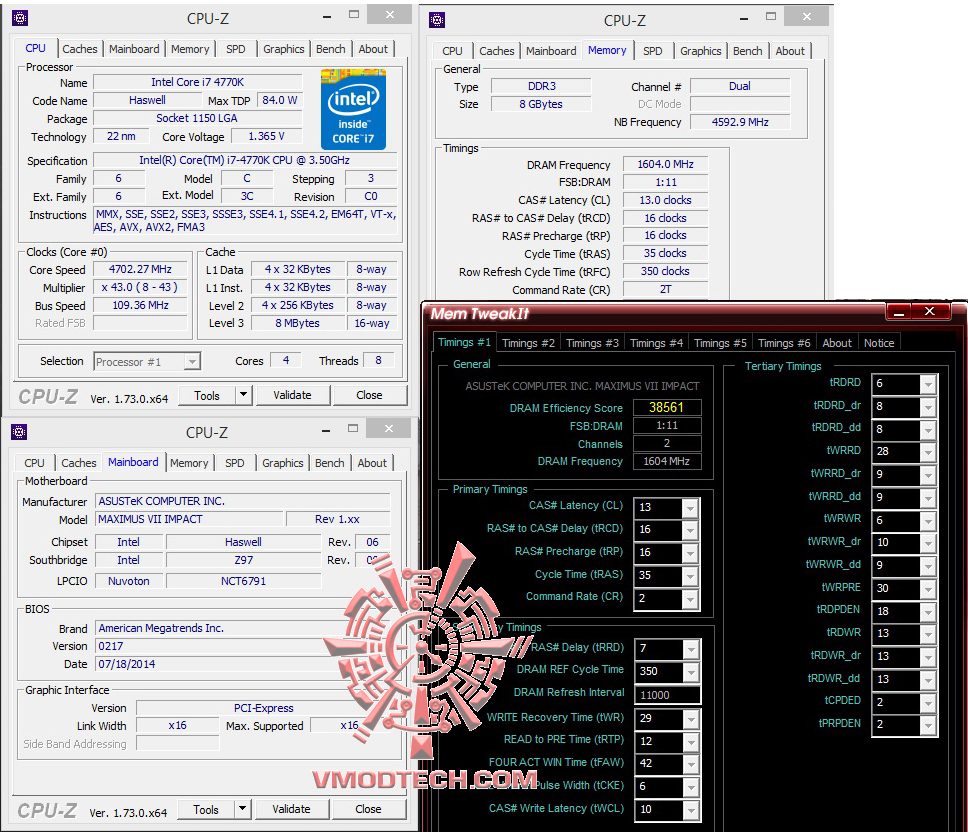This screenshot has width=968, height=832.
Task: Expand the Tools dropdown arrow in the CPU window
Action: pyautogui.click(x=244, y=394)
